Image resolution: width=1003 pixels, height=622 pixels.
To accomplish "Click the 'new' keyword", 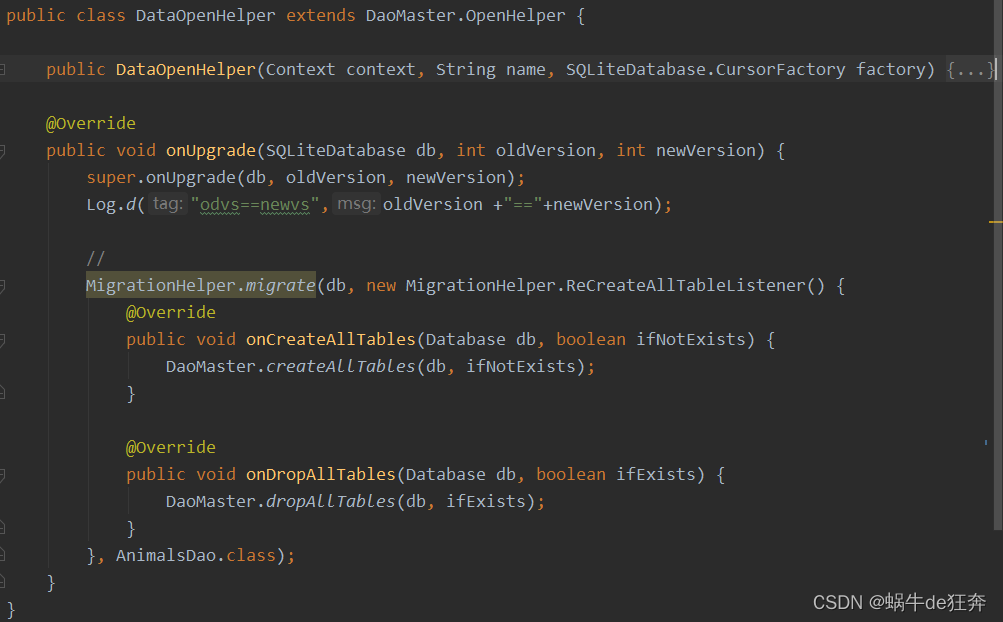I will pyautogui.click(x=381, y=286).
